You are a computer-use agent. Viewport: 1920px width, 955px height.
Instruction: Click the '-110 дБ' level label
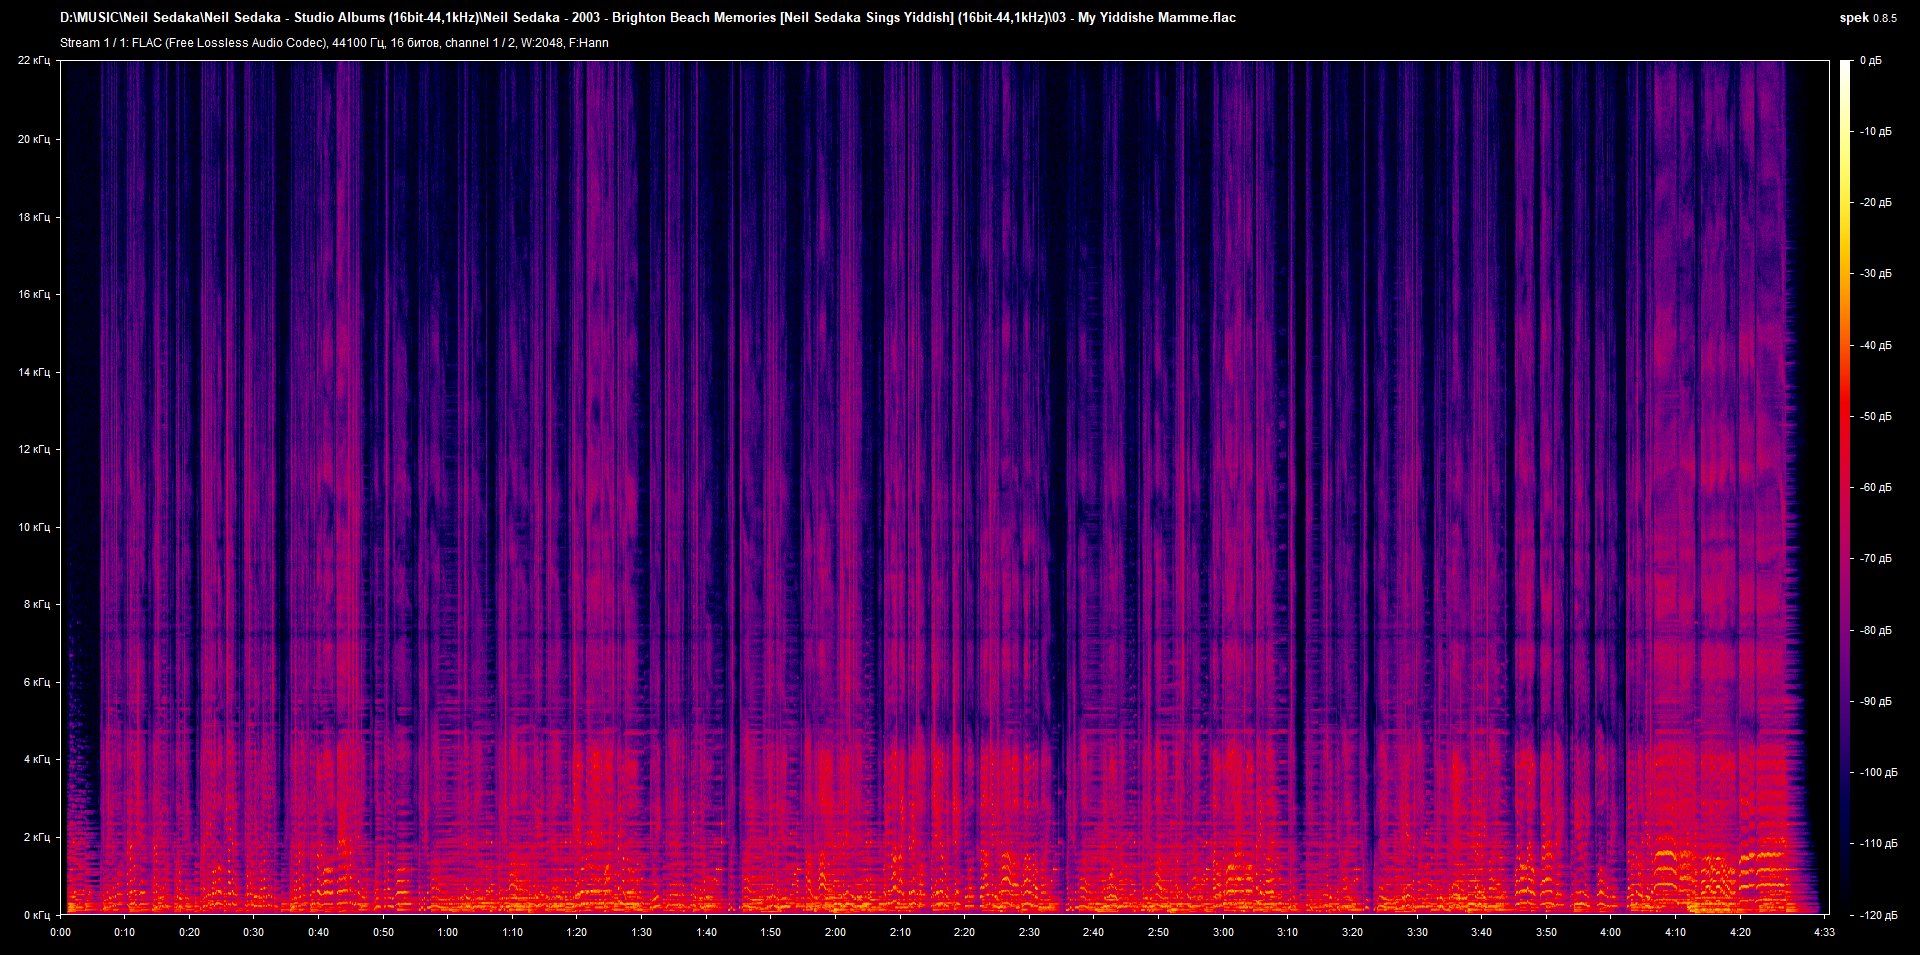coord(1878,844)
